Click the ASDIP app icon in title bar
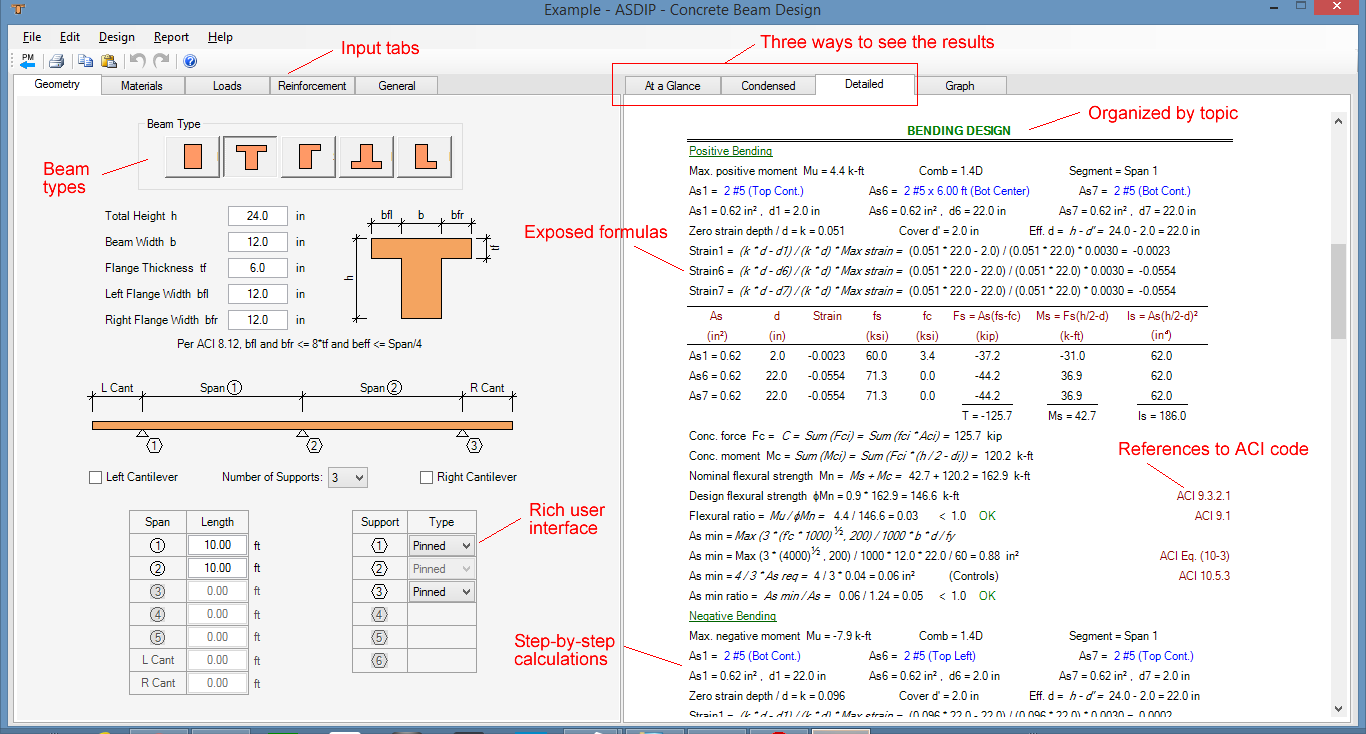Image resolution: width=1366 pixels, height=734 pixels. (x=17, y=10)
